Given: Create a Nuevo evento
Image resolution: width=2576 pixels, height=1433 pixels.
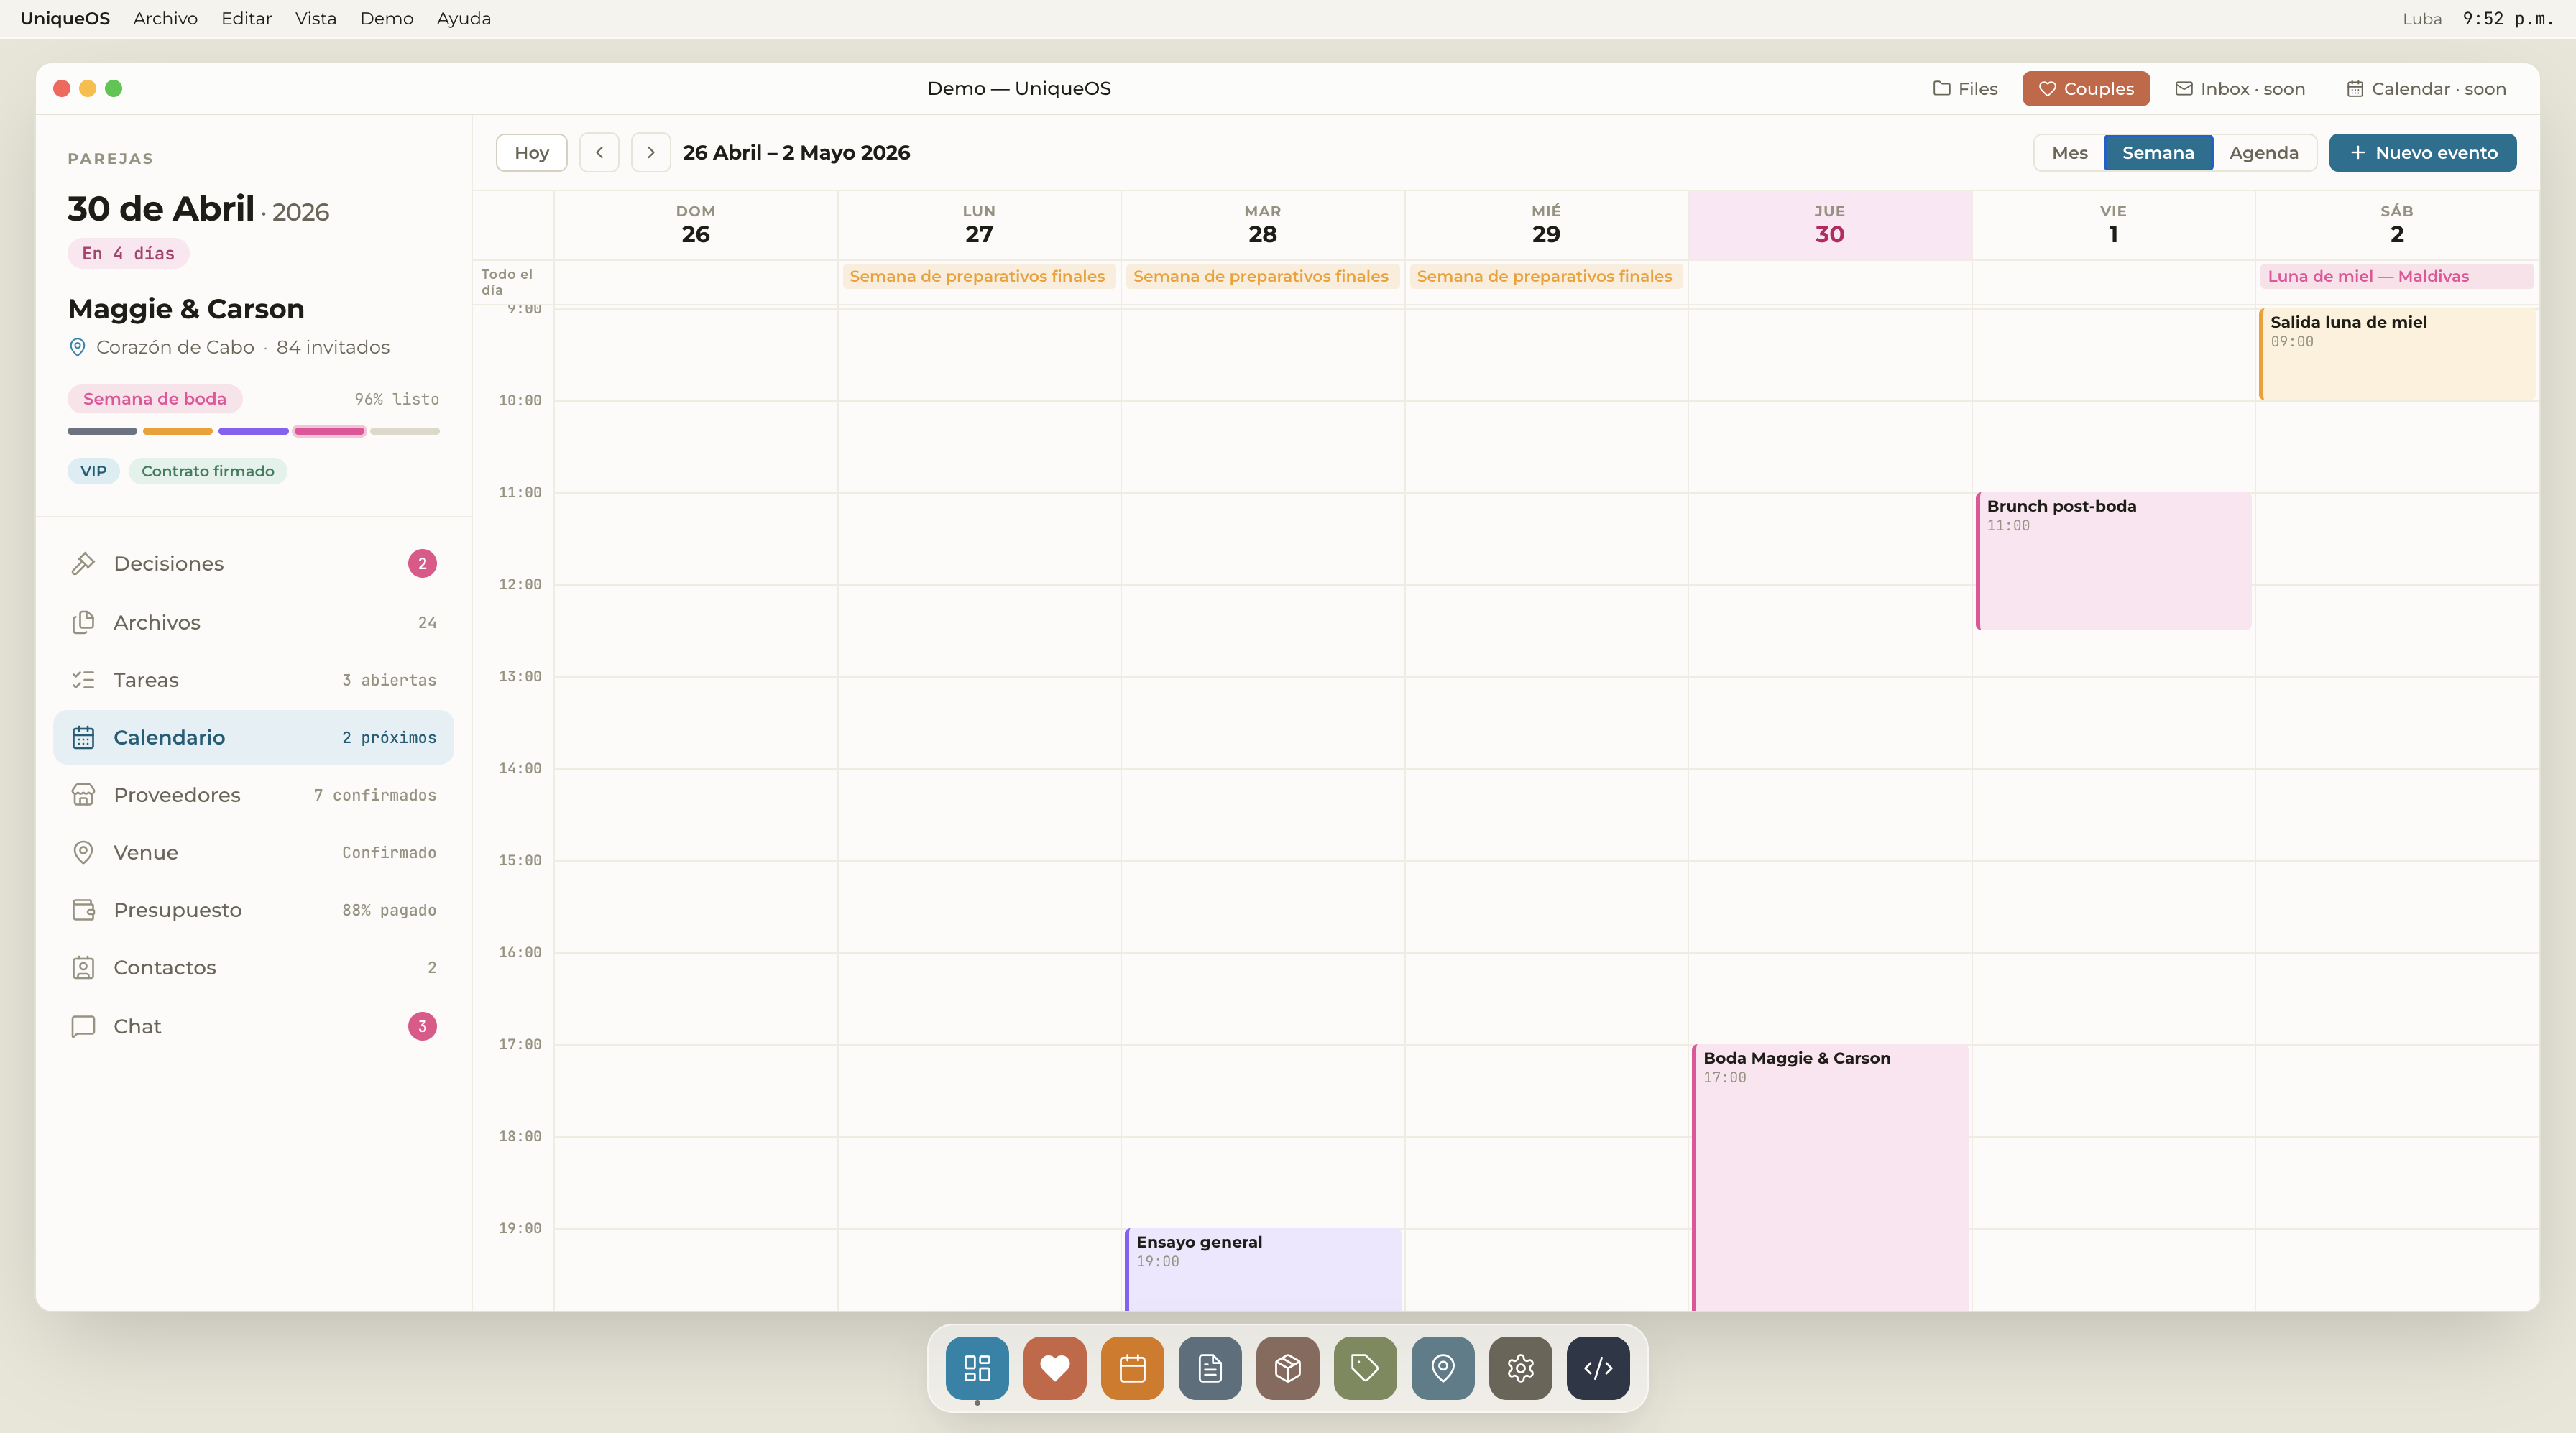Looking at the screenshot, I should tap(2422, 152).
